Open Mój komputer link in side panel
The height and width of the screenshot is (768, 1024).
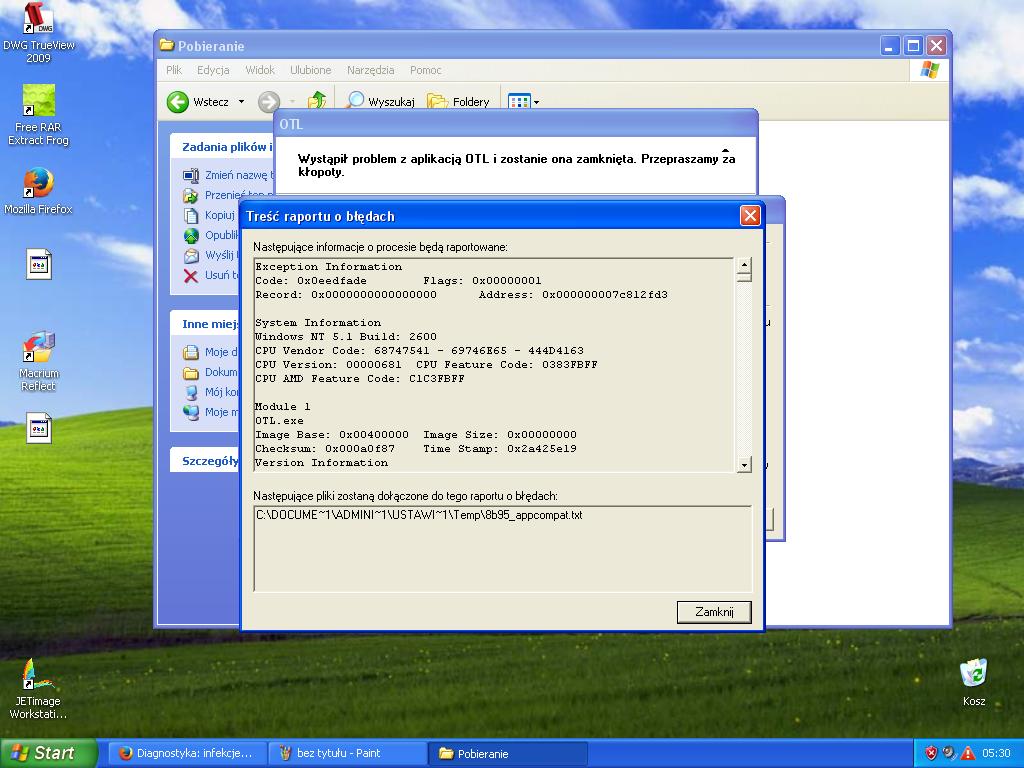click(222, 392)
